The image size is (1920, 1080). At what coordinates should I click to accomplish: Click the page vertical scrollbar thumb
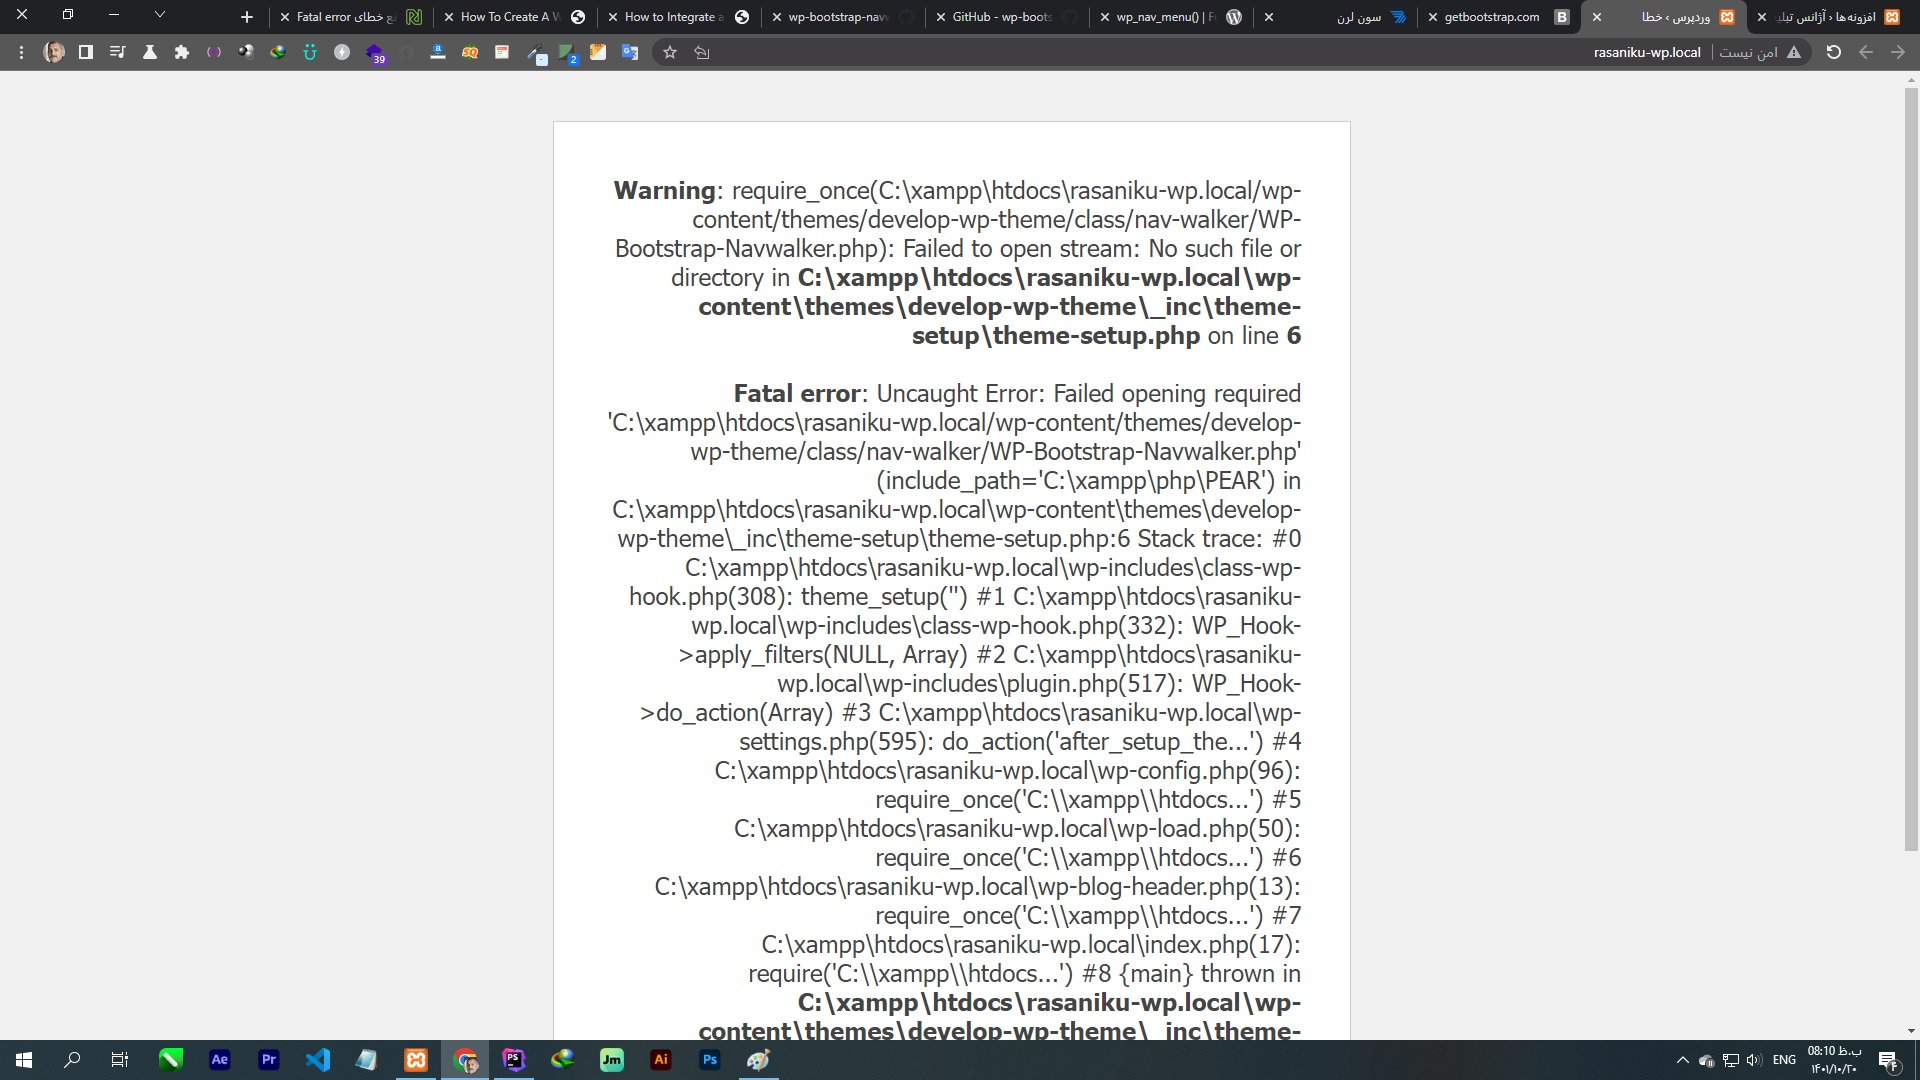(1911, 470)
